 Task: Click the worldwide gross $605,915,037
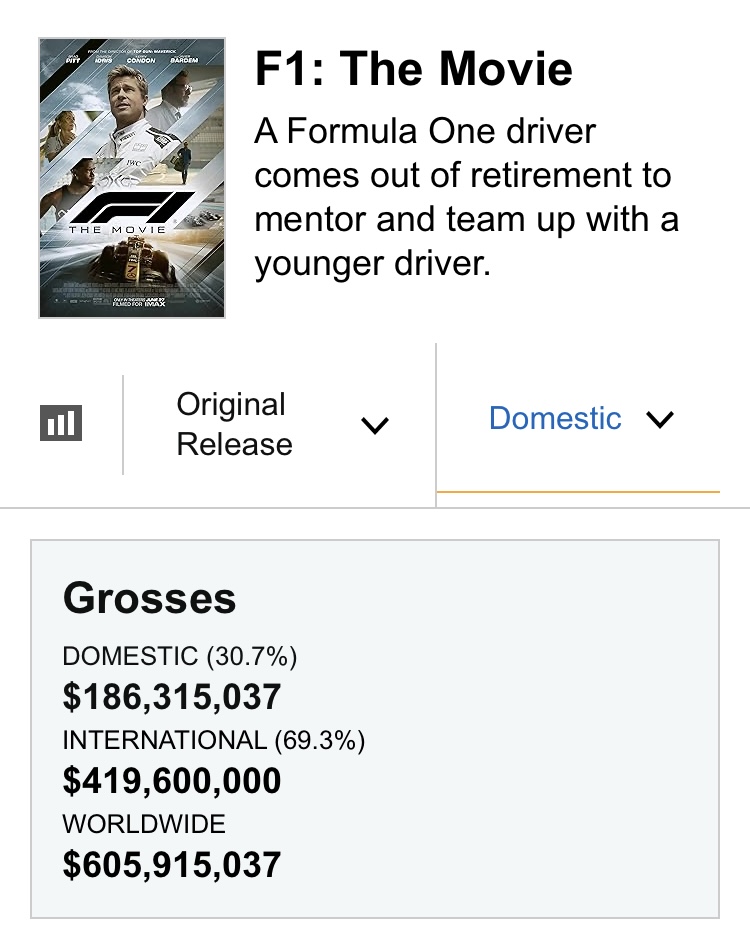pyautogui.click(x=172, y=864)
